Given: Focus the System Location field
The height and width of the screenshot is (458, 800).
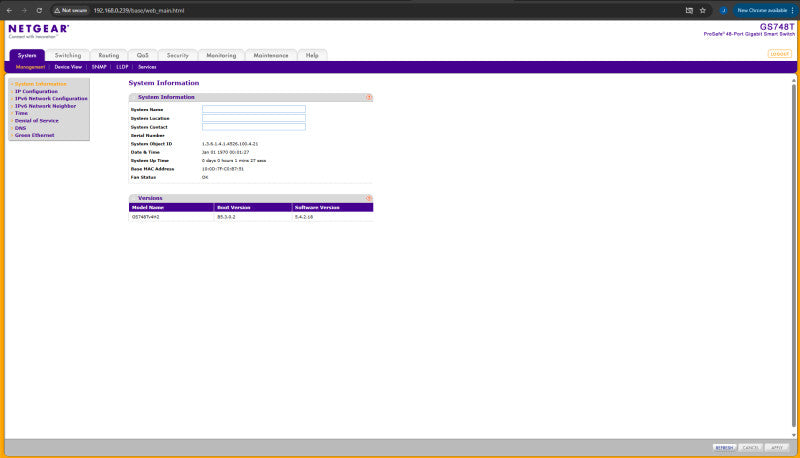Looking at the screenshot, I should click(x=254, y=118).
